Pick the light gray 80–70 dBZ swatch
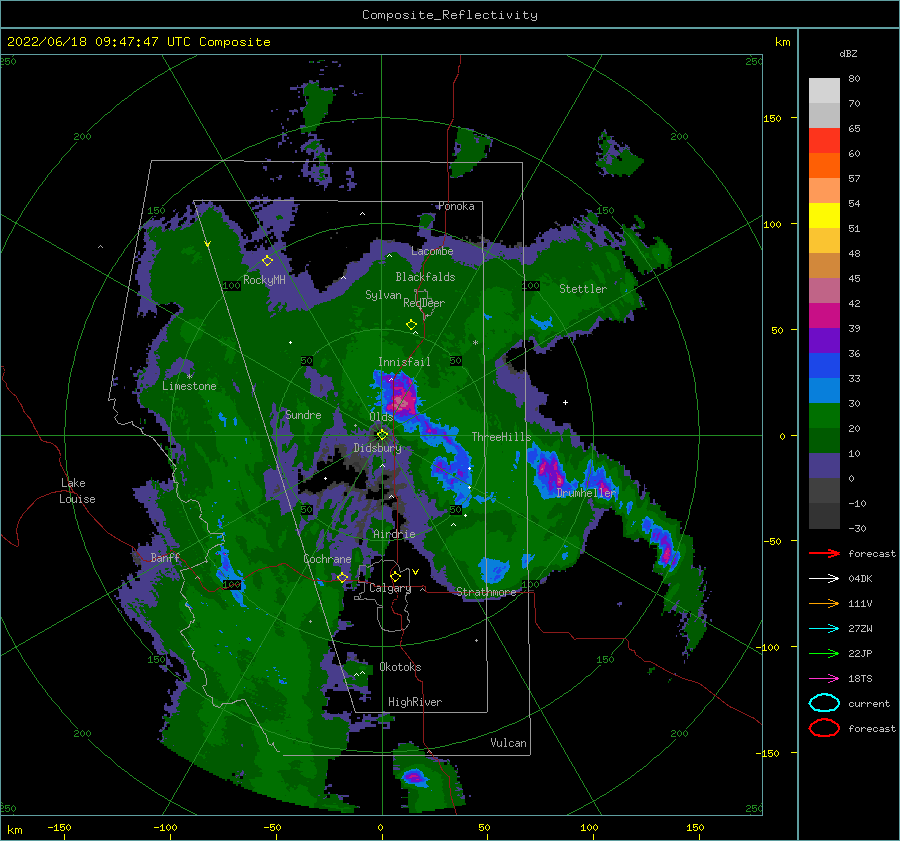The height and width of the screenshot is (841, 900). tap(824, 91)
